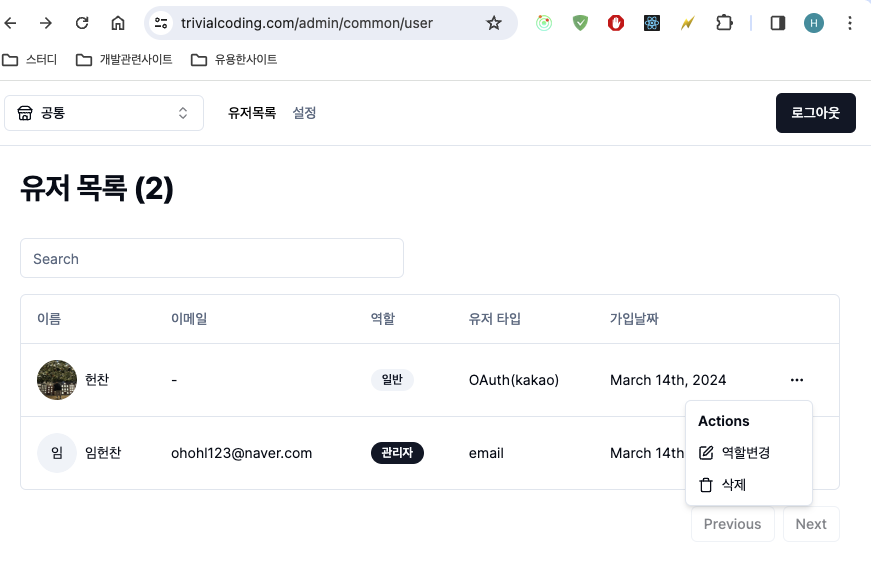
Task: Click the Search input field
Action: (212, 258)
